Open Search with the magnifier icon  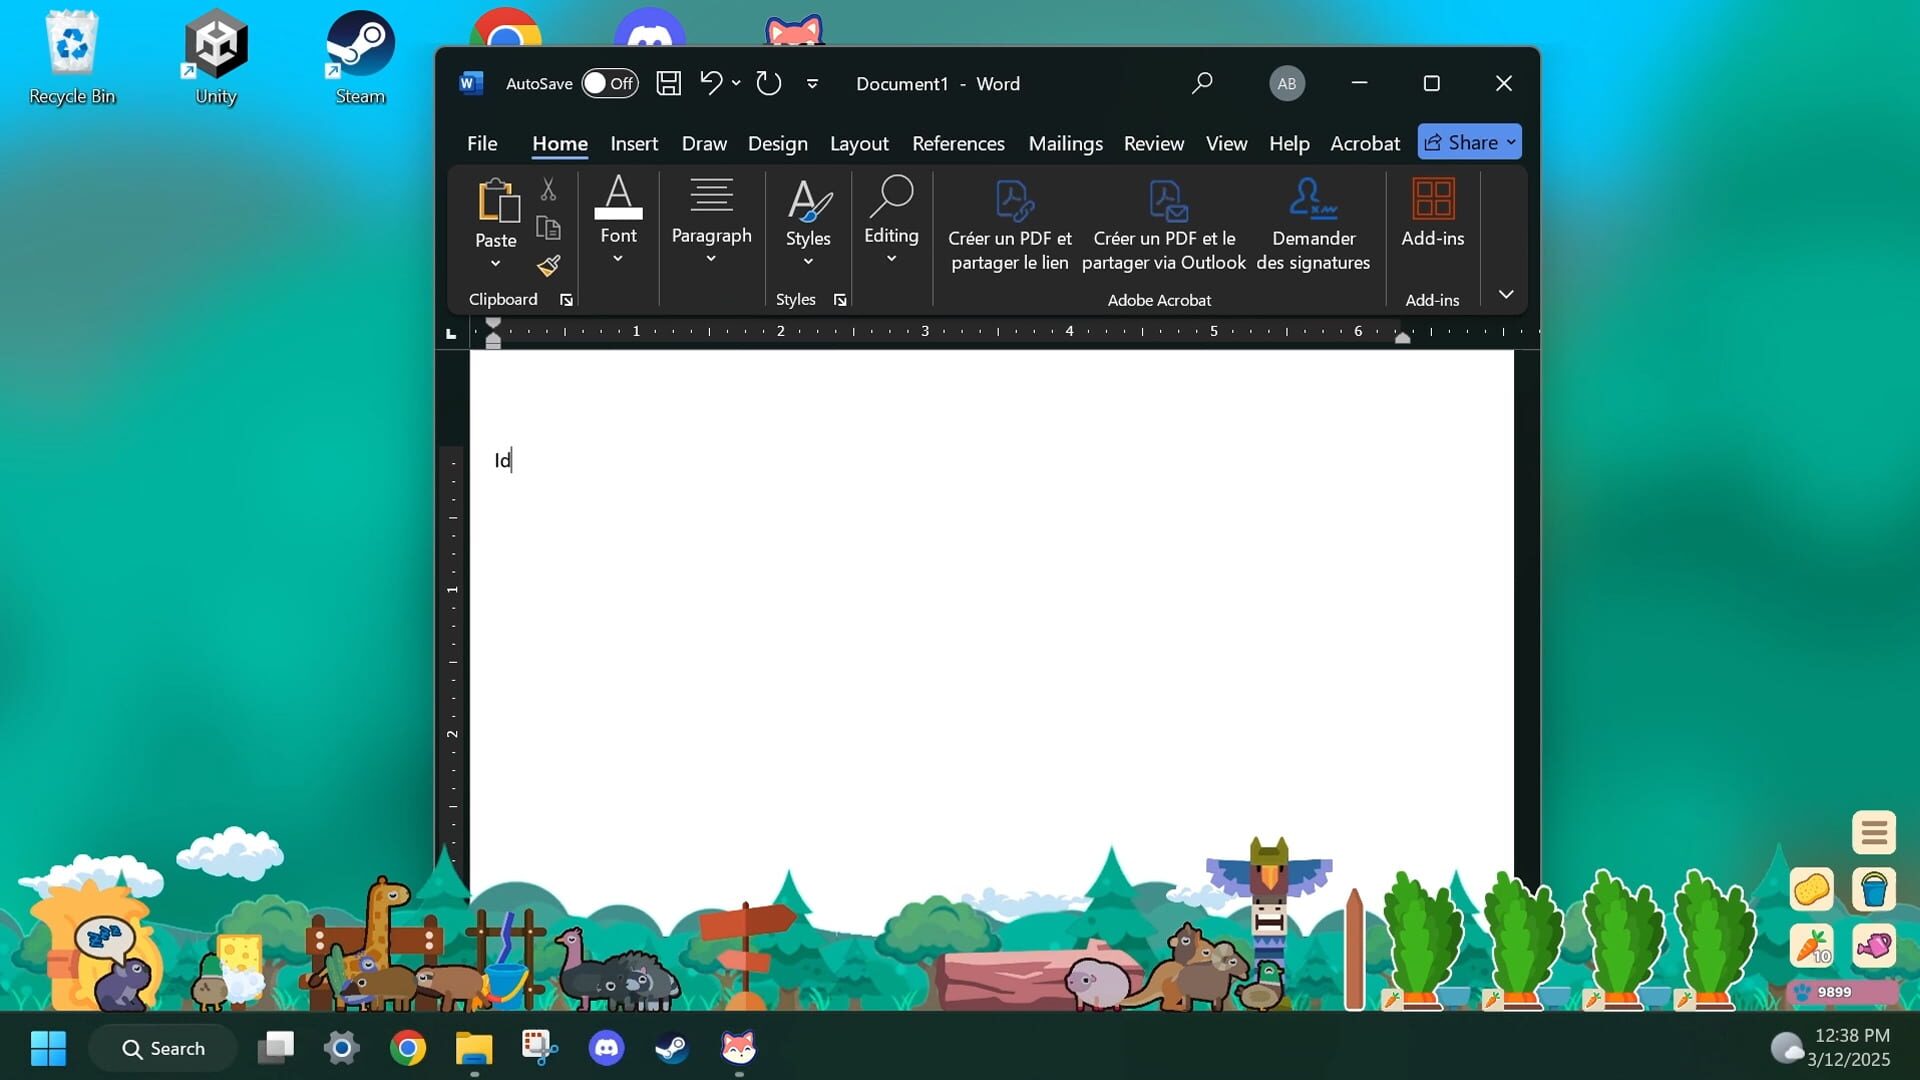1201,83
